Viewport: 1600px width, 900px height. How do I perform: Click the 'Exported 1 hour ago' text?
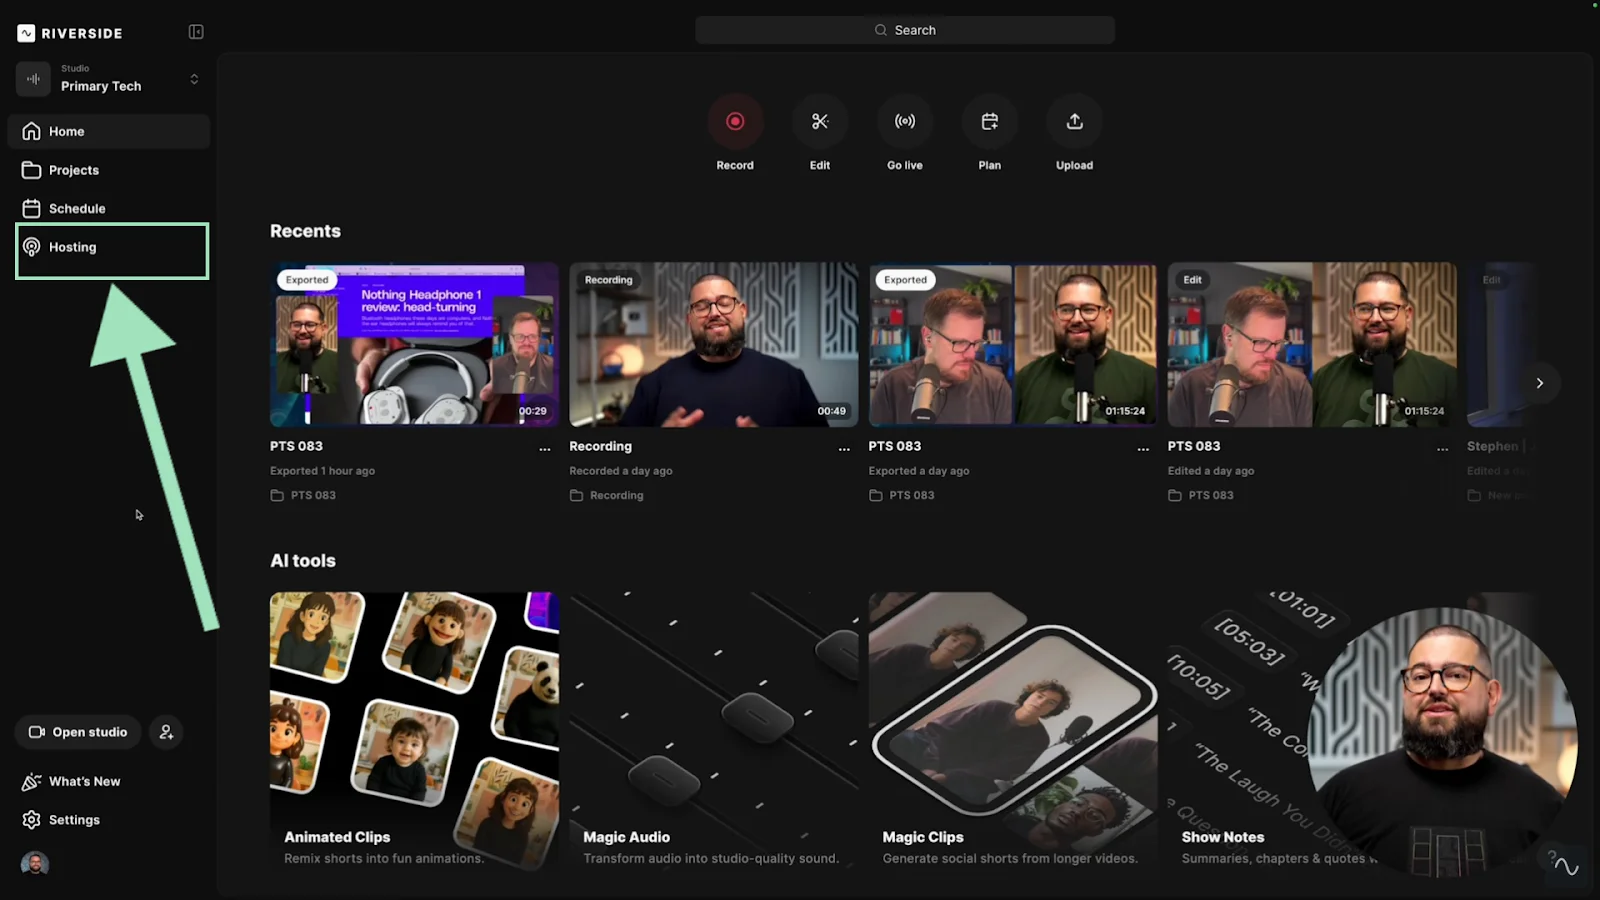[322, 471]
